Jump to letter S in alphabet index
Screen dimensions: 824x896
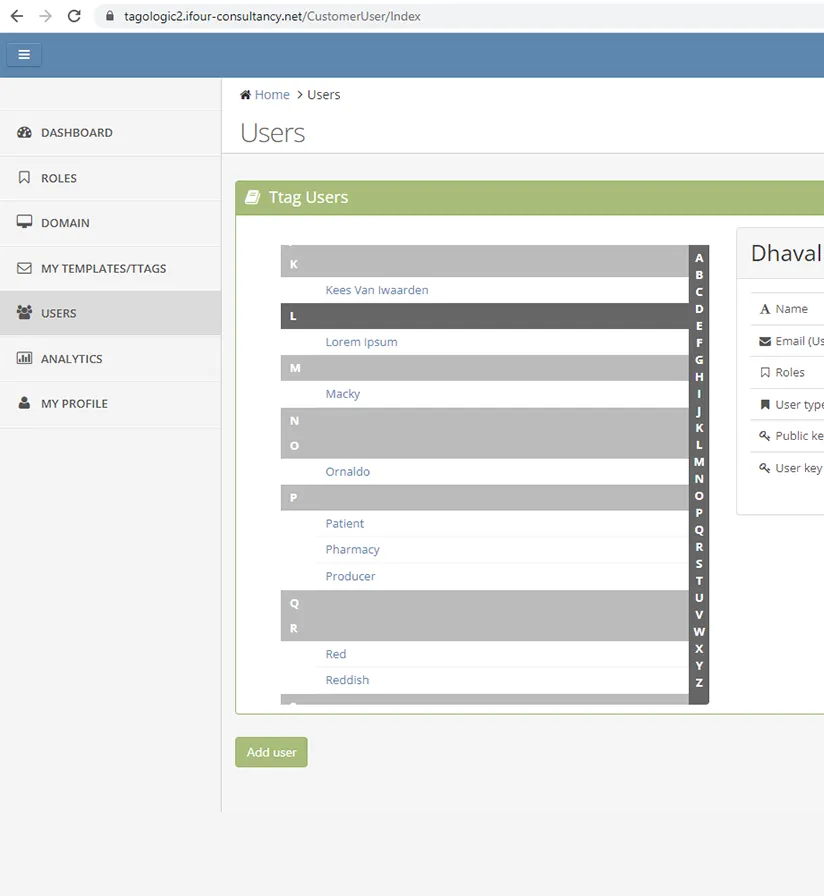click(x=699, y=564)
